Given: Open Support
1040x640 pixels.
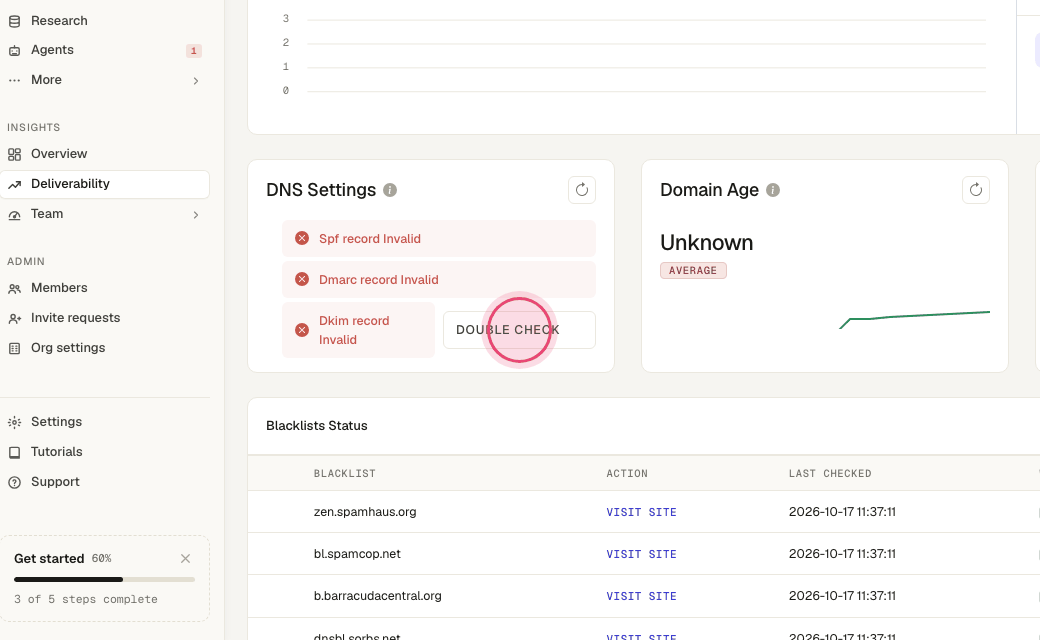Looking at the screenshot, I should [55, 481].
